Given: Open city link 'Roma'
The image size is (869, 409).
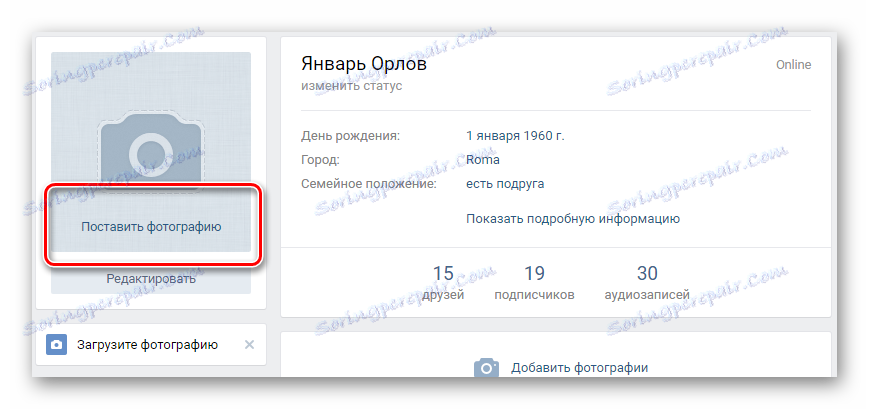Looking at the screenshot, I should pos(483,160).
